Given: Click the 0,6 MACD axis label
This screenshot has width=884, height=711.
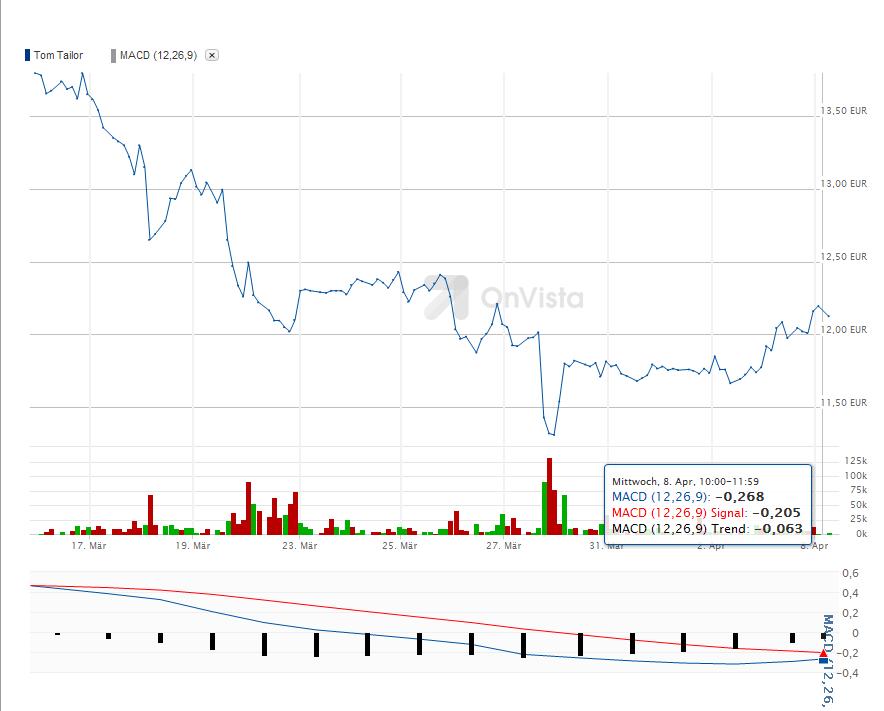Looking at the screenshot, I should [x=851, y=573].
